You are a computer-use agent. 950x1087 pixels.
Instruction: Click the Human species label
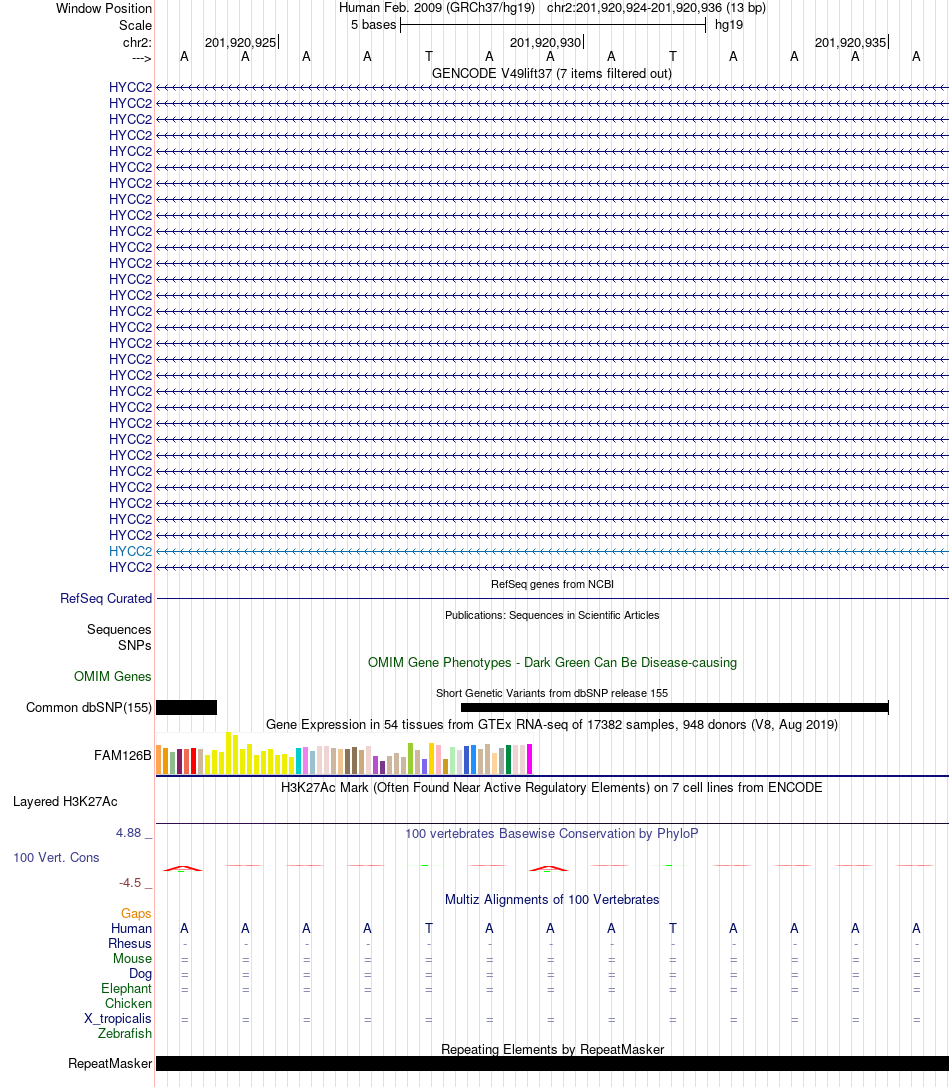pyautogui.click(x=131, y=929)
